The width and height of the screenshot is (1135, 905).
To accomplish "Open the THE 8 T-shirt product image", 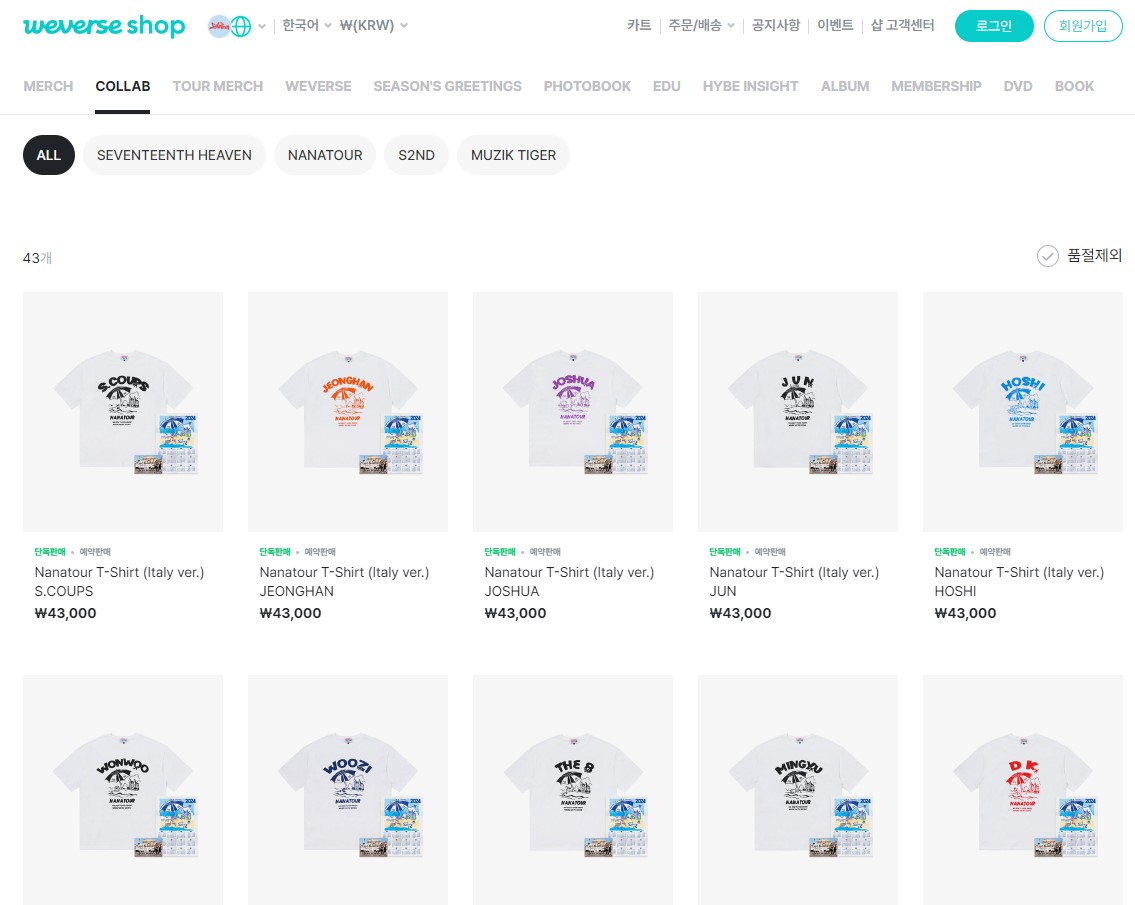I will (x=573, y=790).
